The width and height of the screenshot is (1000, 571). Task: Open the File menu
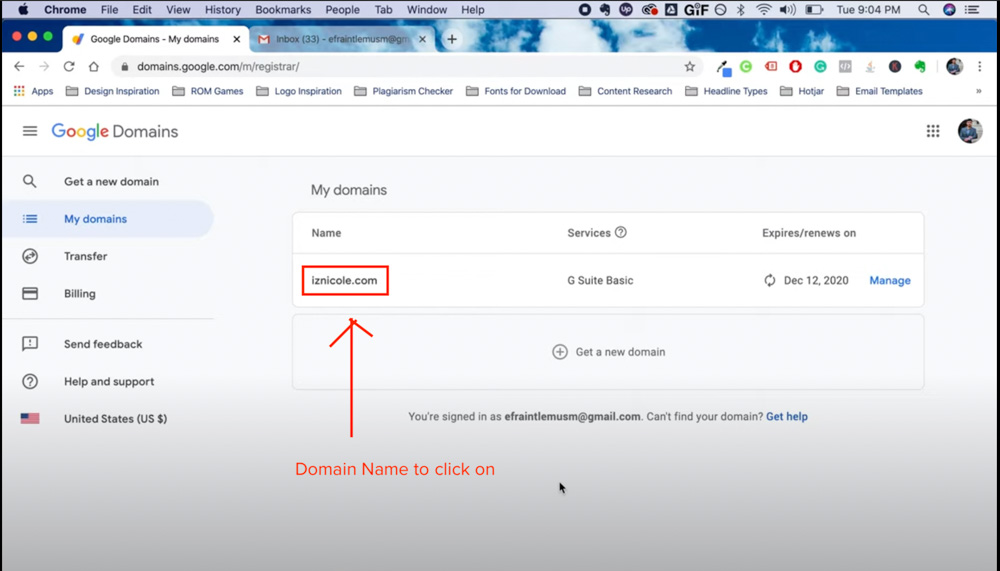point(109,10)
